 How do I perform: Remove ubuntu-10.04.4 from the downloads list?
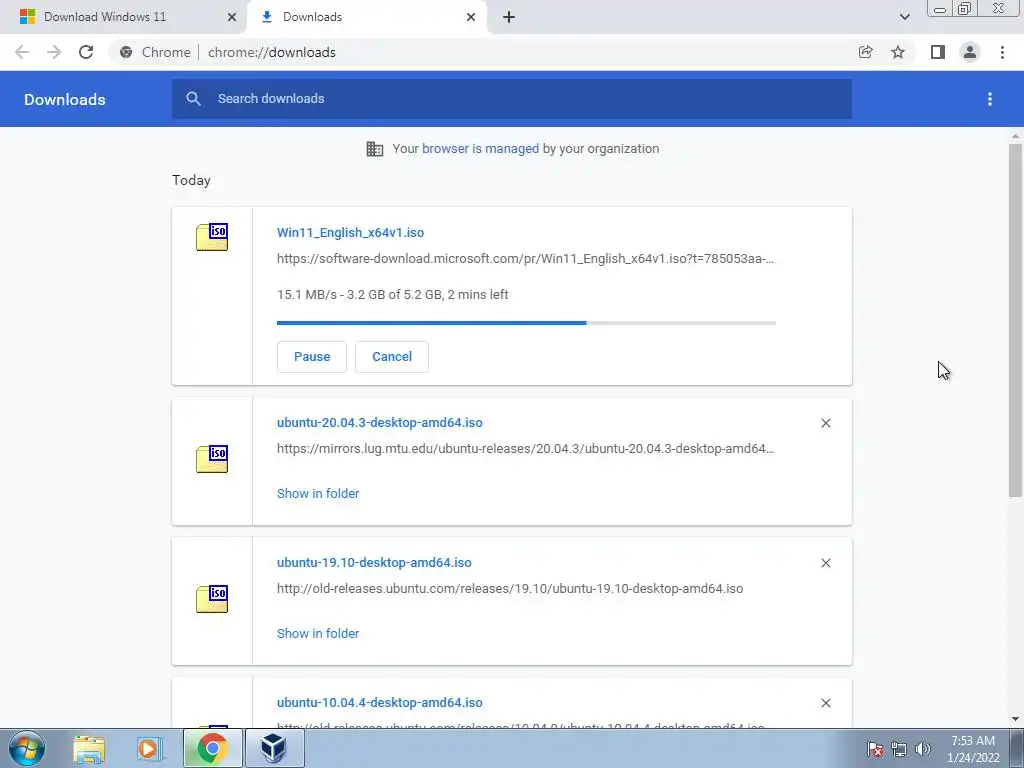pos(825,703)
